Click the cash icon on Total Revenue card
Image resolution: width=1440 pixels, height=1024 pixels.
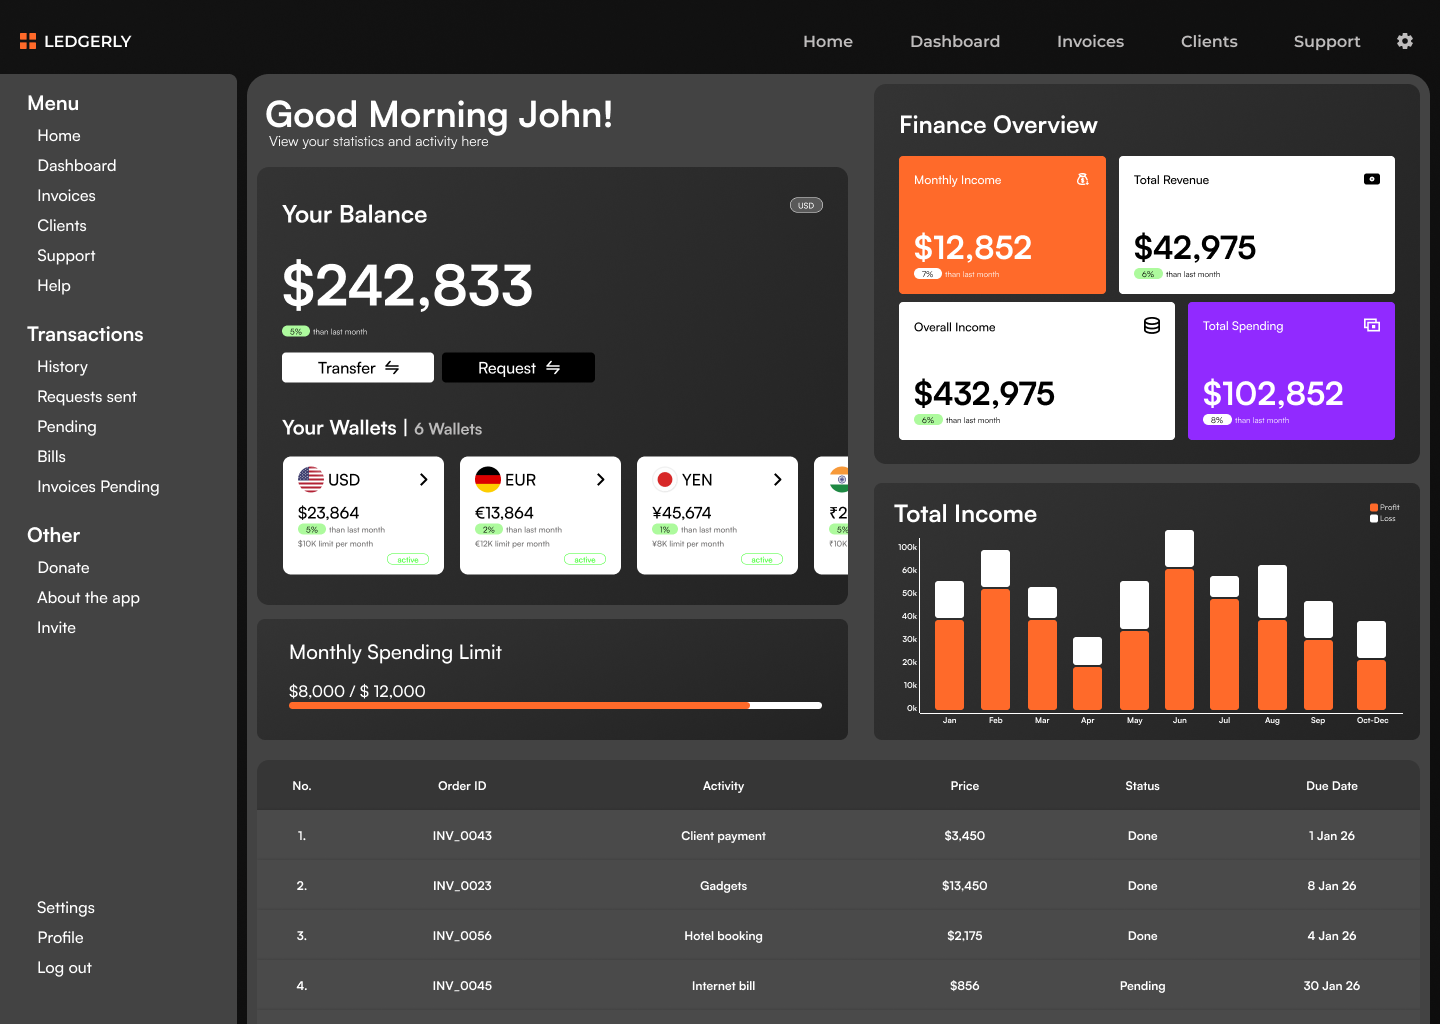[x=1371, y=179]
